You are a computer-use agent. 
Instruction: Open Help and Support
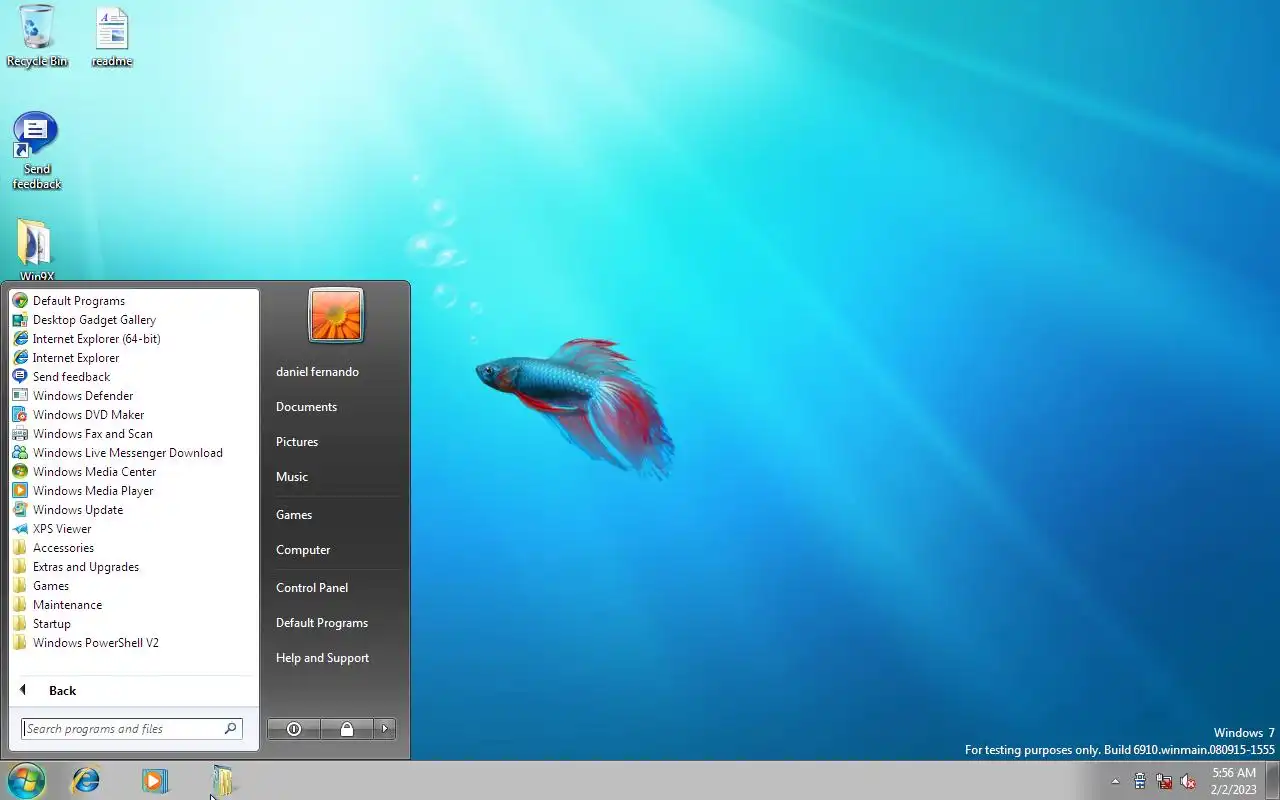pyautogui.click(x=335, y=658)
